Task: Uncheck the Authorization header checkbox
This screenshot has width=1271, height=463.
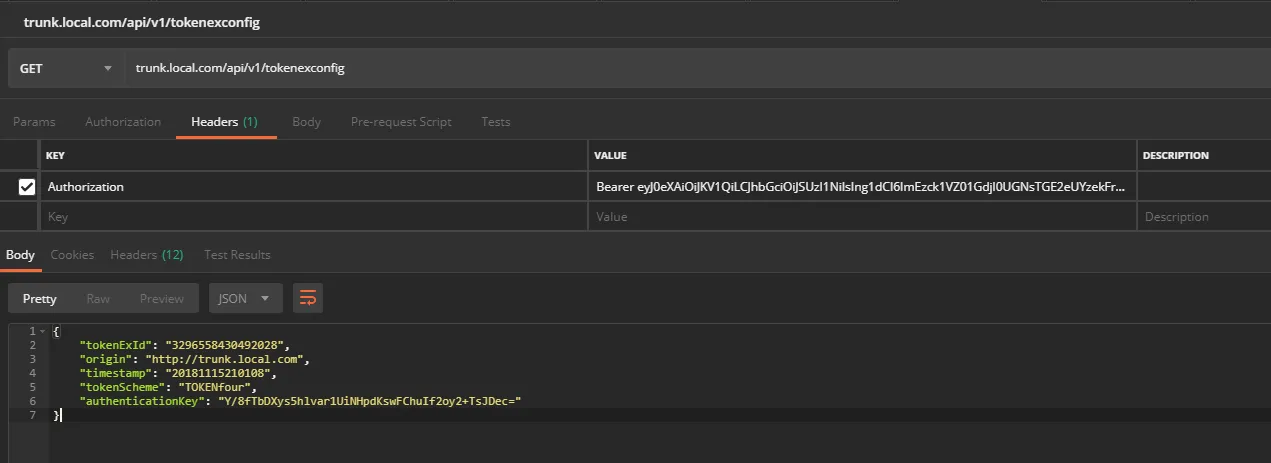Action: click(27, 186)
